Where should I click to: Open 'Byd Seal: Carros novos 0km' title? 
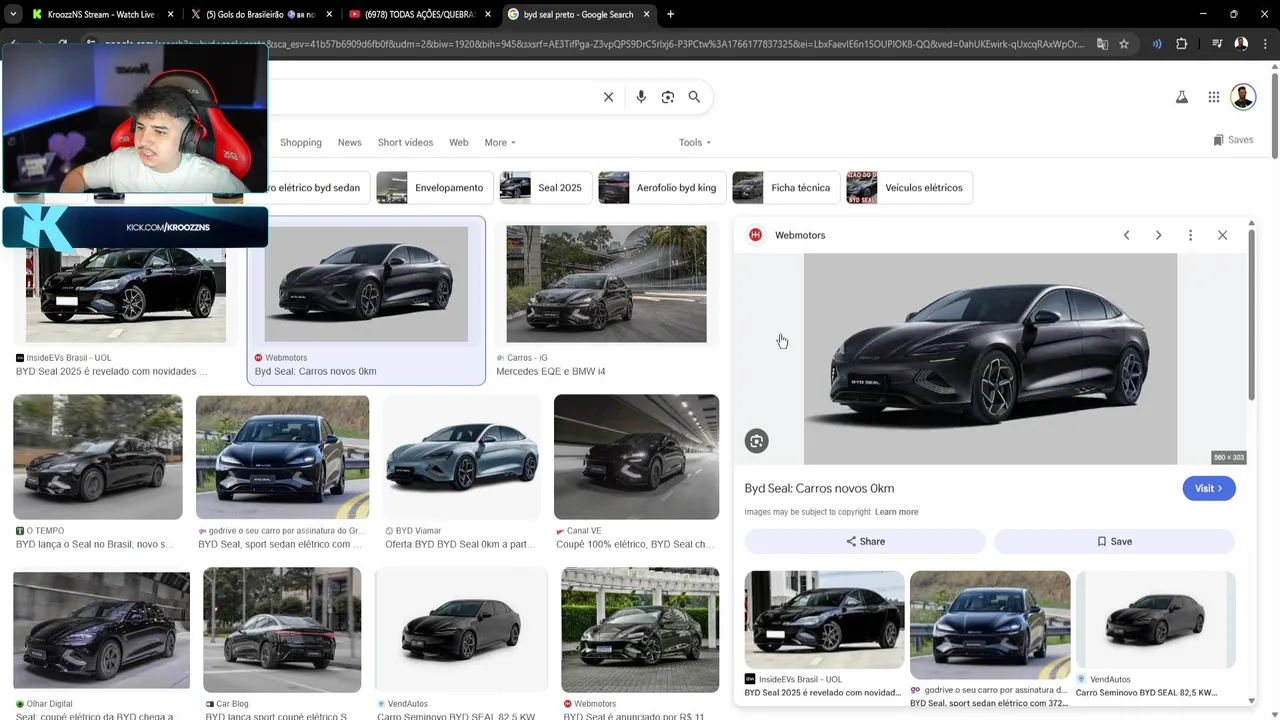819,488
